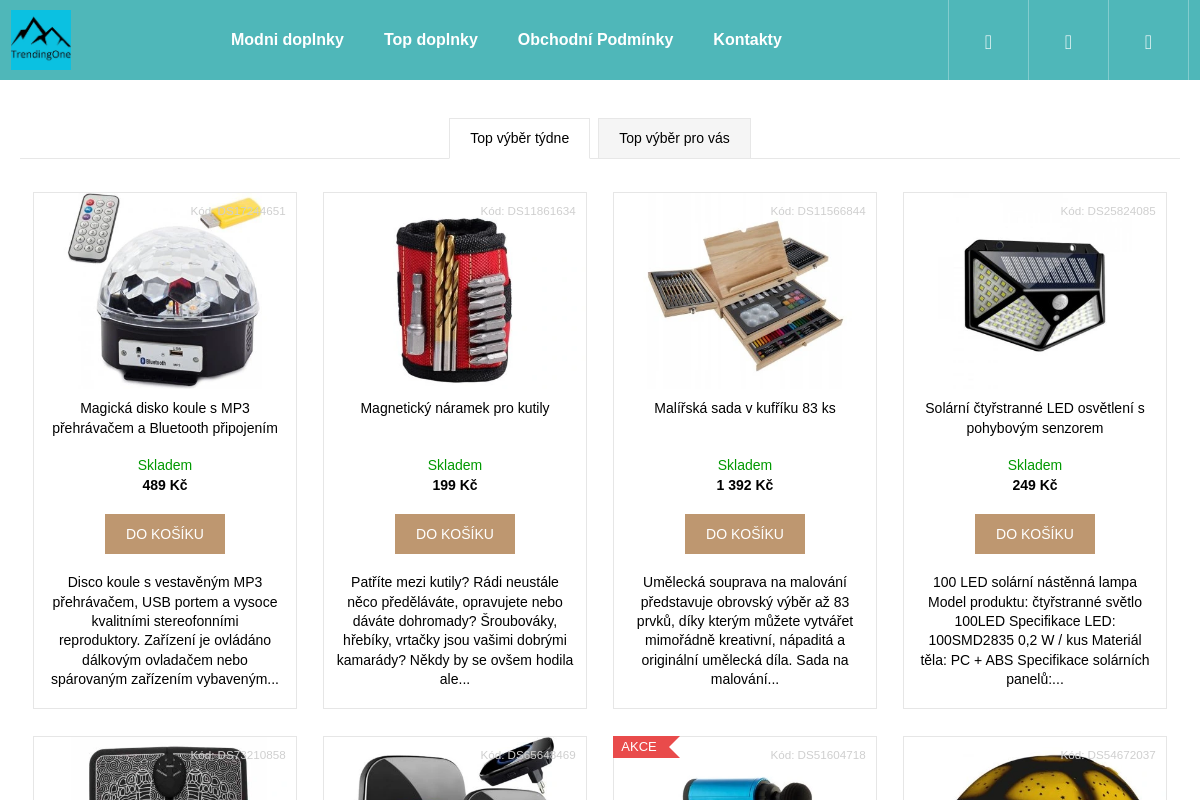
Task: Add the solar LED light to cart
Action: pyautogui.click(x=1035, y=534)
